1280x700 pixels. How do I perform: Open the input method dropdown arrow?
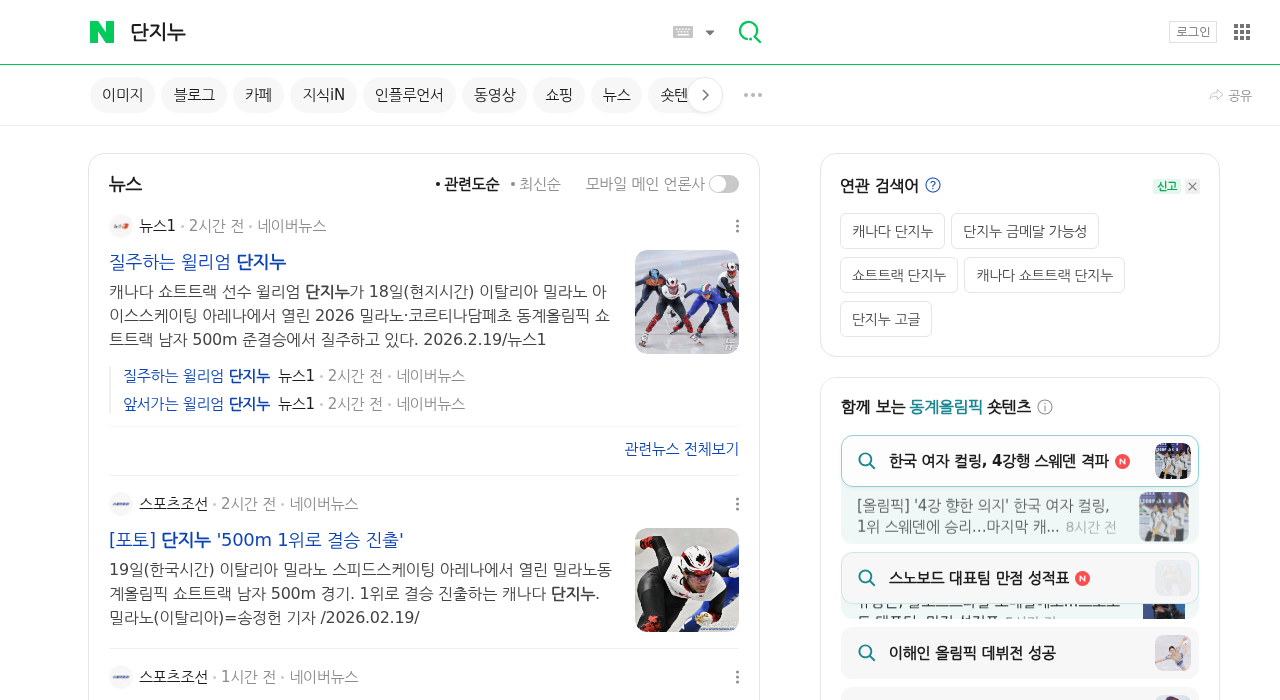click(710, 31)
